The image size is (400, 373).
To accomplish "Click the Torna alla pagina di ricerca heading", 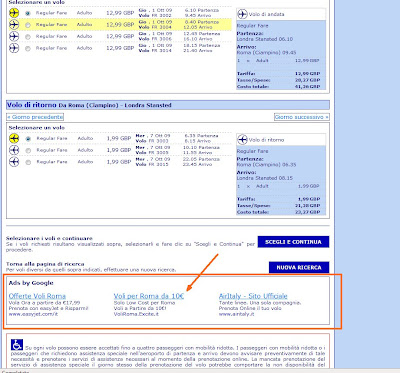I will pyautogui.click(x=45, y=264).
